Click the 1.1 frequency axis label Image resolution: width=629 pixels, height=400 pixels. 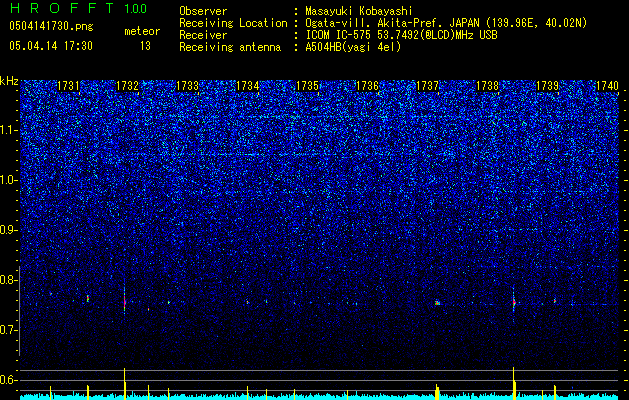point(9,130)
